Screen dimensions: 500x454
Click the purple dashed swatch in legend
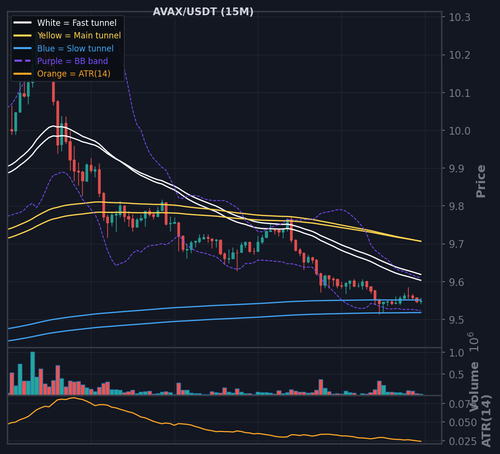click(x=22, y=61)
